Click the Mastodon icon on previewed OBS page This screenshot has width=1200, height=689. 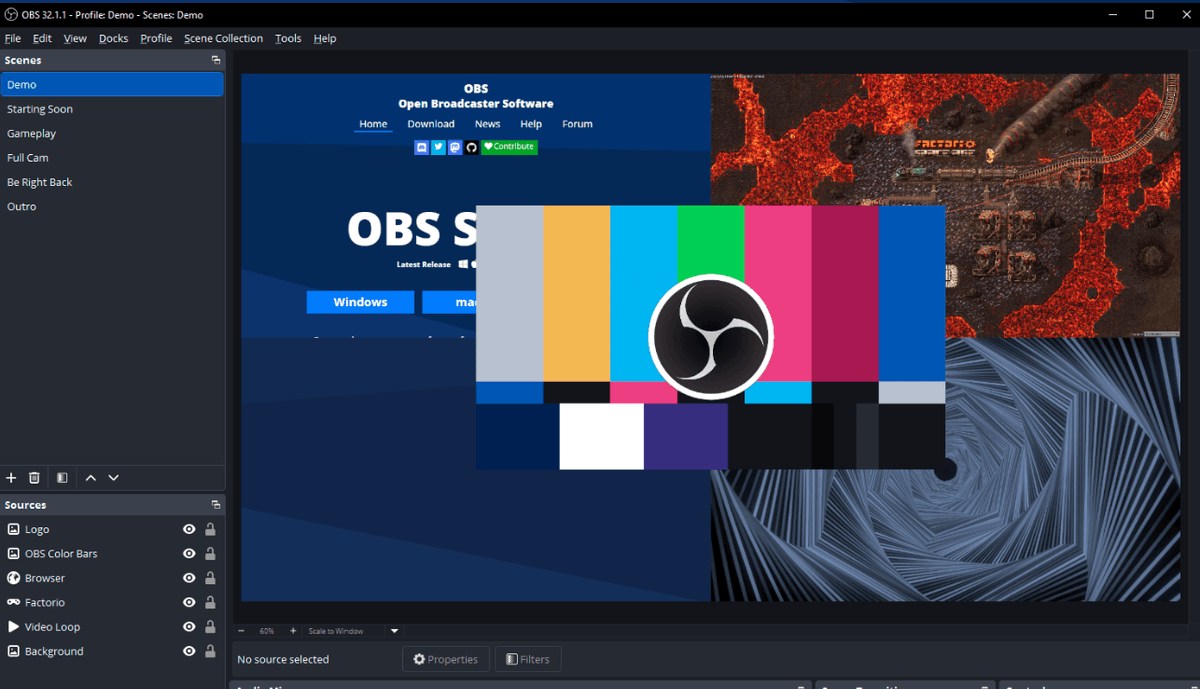(x=456, y=147)
